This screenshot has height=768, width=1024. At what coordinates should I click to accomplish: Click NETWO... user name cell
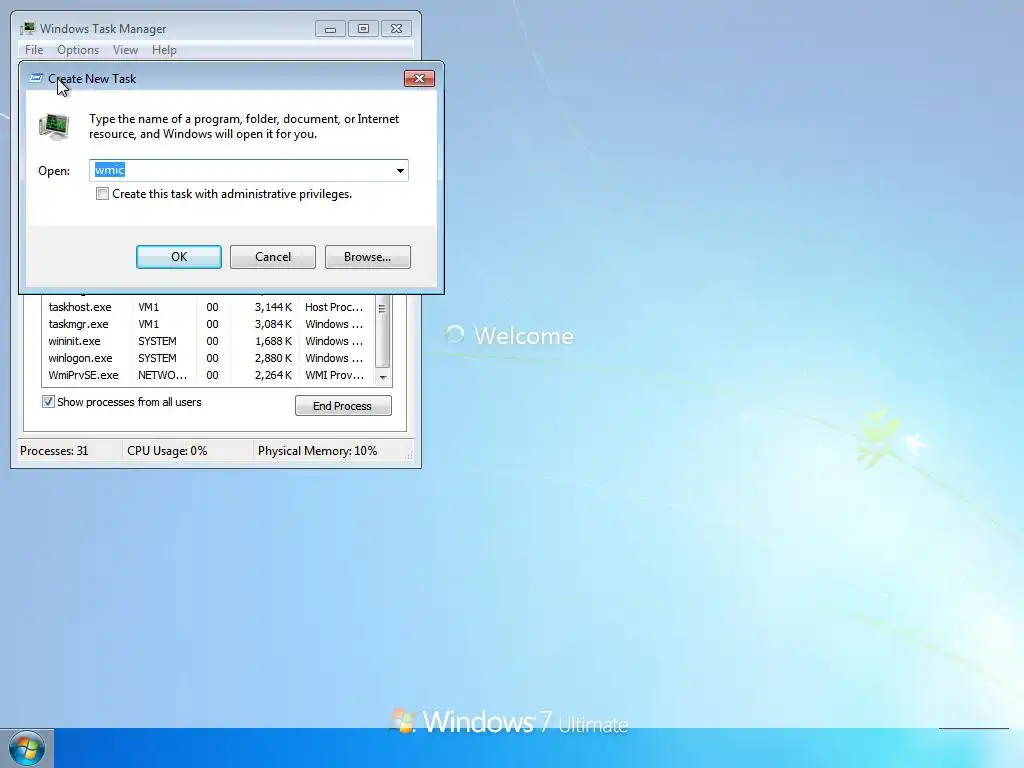[163, 375]
